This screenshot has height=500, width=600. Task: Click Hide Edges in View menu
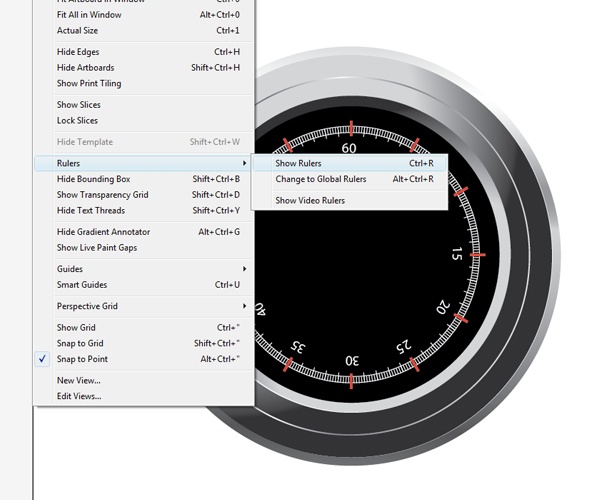[x=144, y=52]
